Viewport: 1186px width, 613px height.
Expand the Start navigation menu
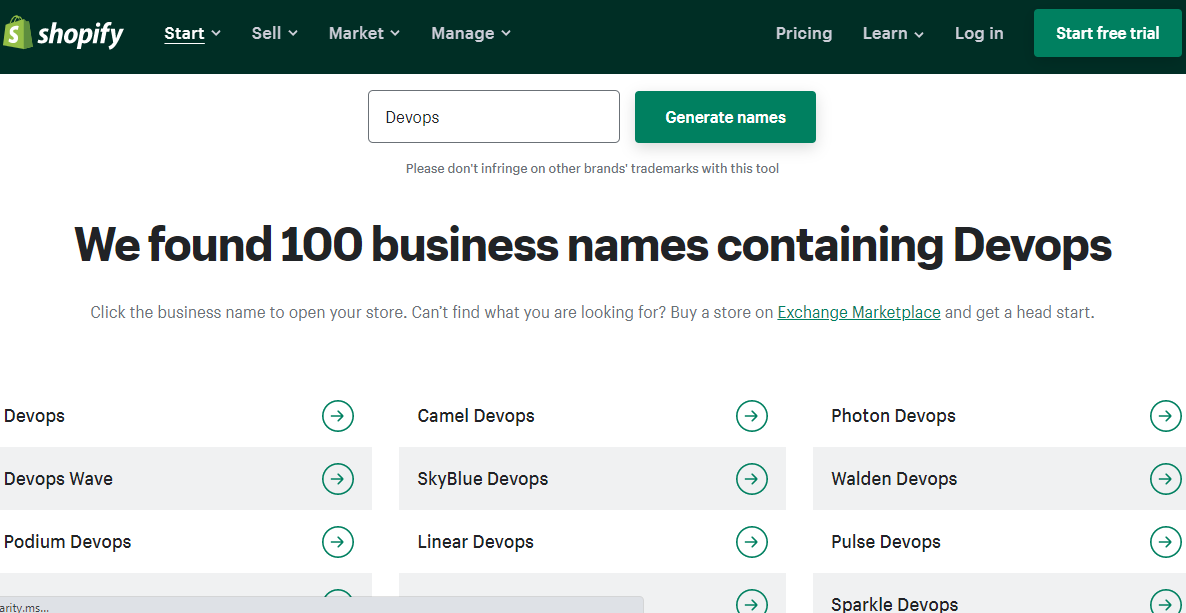coord(192,33)
